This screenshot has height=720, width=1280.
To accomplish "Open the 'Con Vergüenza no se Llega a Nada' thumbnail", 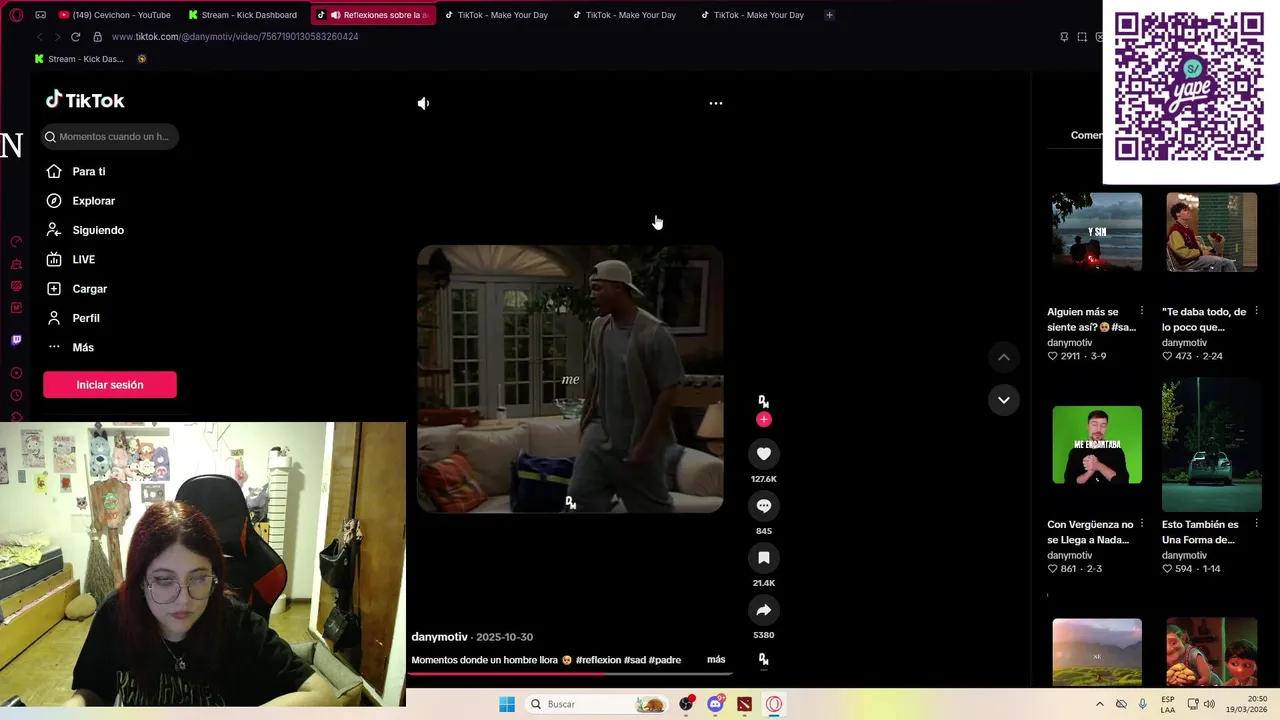I will coord(1097,445).
